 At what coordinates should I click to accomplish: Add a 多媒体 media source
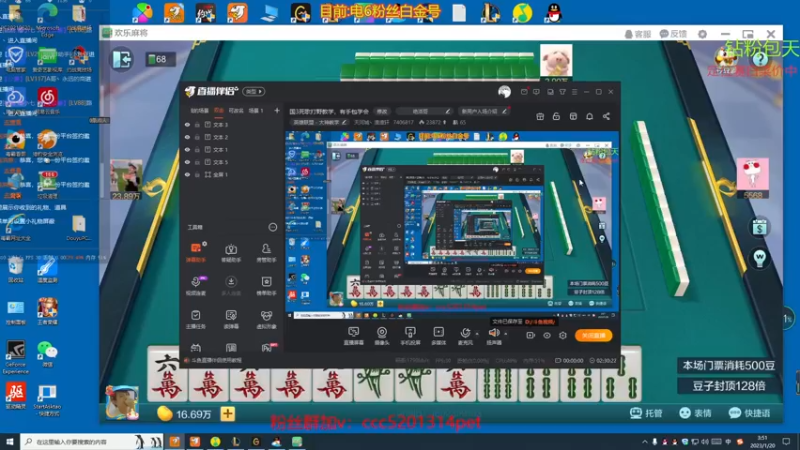438,336
